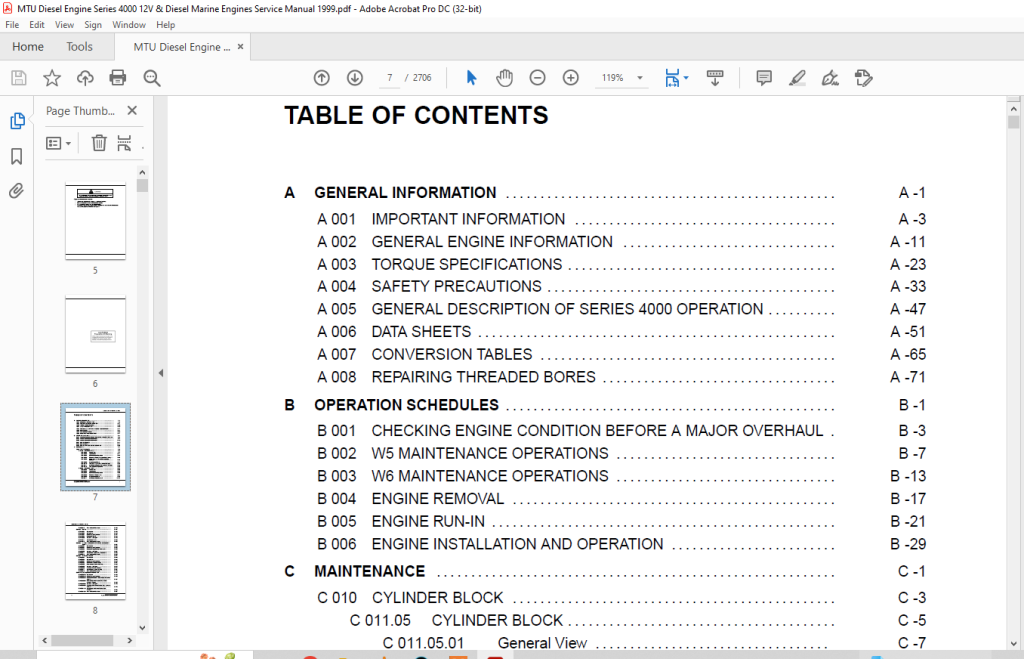Open the 119% zoom level dropdown
The width and height of the screenshot is (1024, 659).
[x=640, y=78]
